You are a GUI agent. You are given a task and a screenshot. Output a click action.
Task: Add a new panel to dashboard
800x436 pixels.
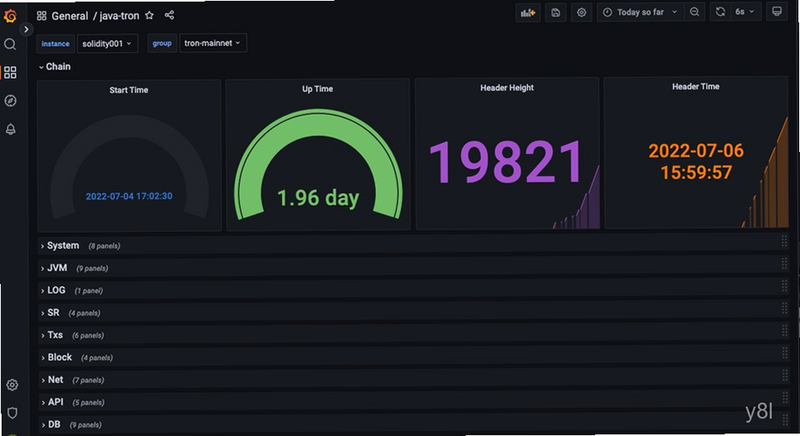[528, 13]
